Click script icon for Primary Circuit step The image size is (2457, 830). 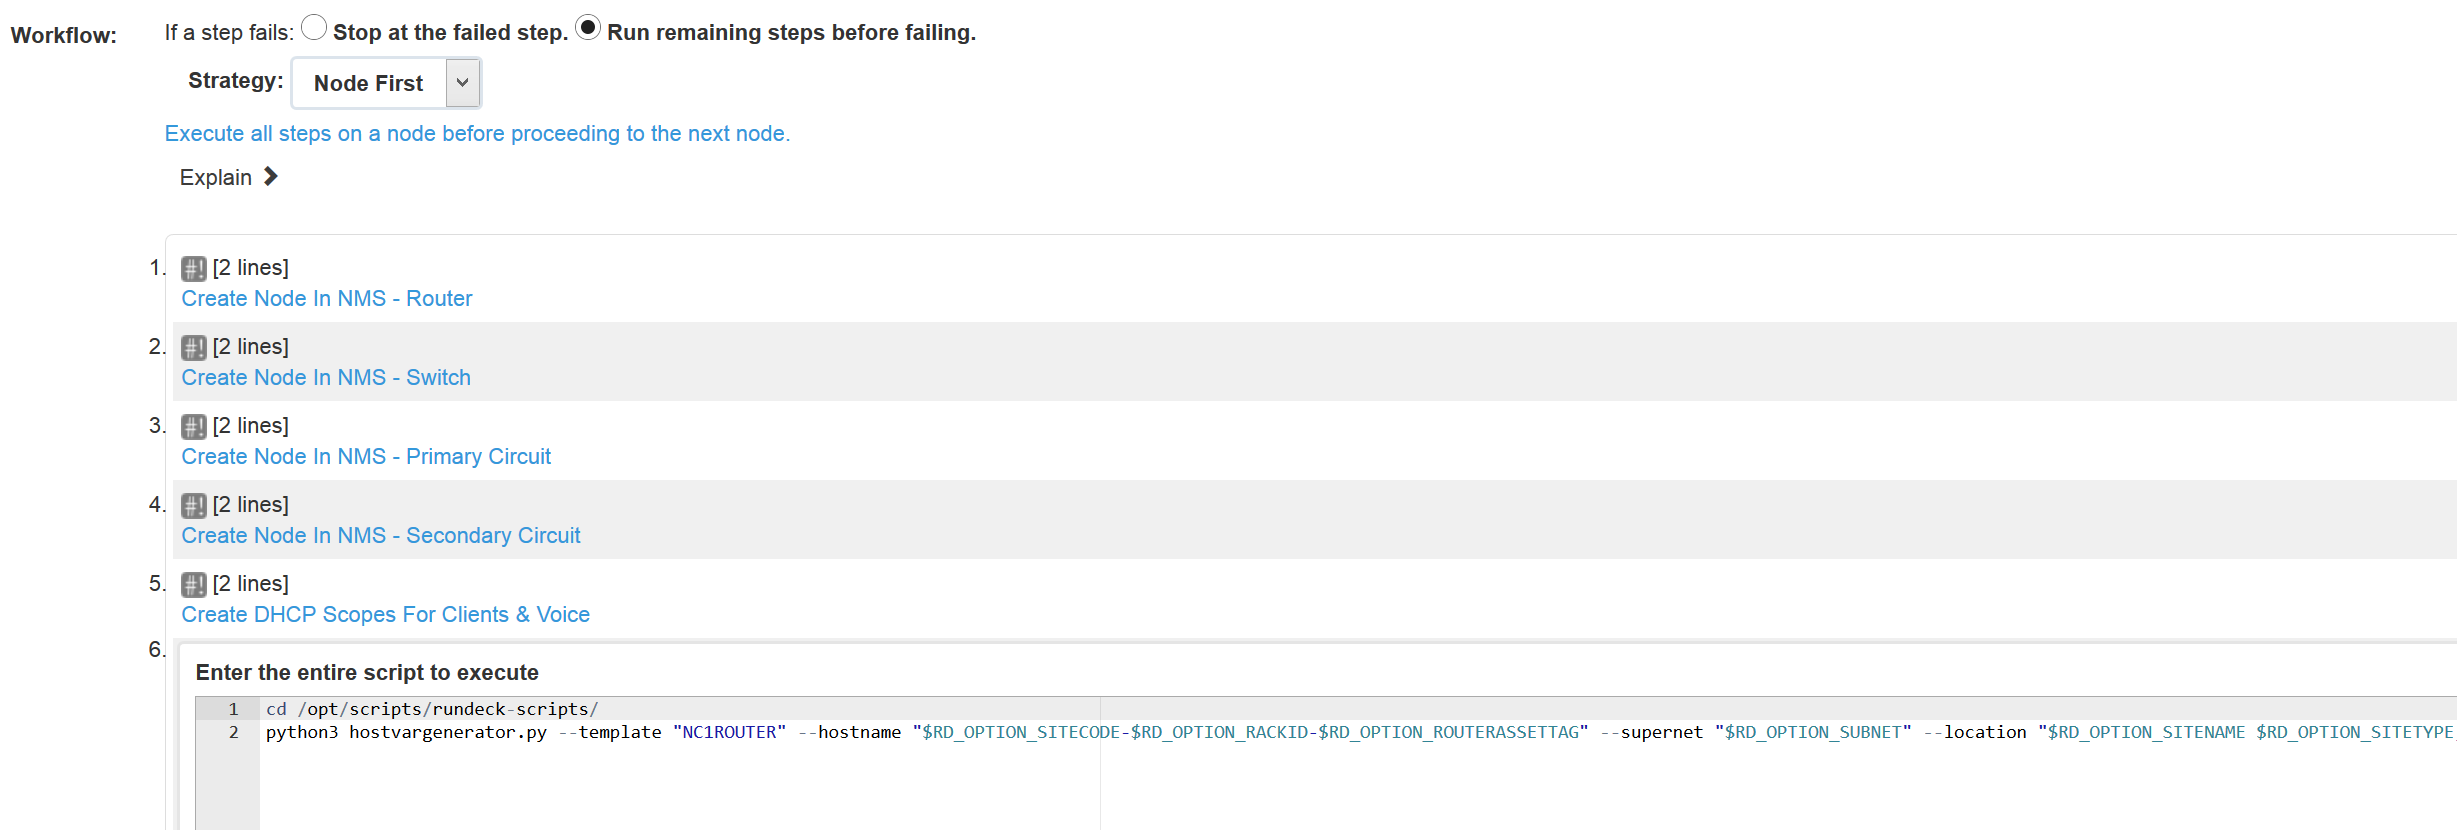193,426
